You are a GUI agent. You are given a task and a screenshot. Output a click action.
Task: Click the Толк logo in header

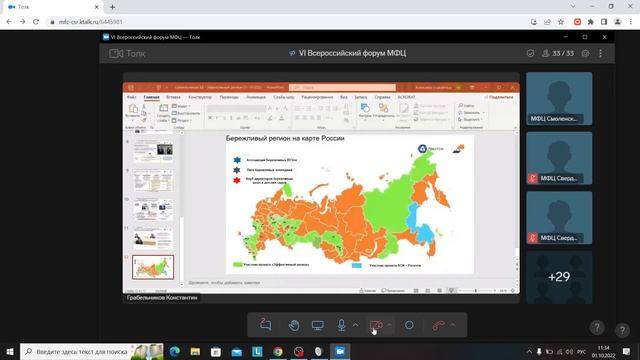tap(127, 53)
